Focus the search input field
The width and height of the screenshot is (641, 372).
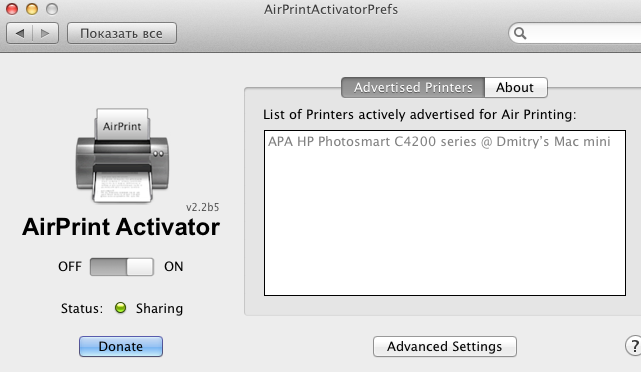click(575, 33)
